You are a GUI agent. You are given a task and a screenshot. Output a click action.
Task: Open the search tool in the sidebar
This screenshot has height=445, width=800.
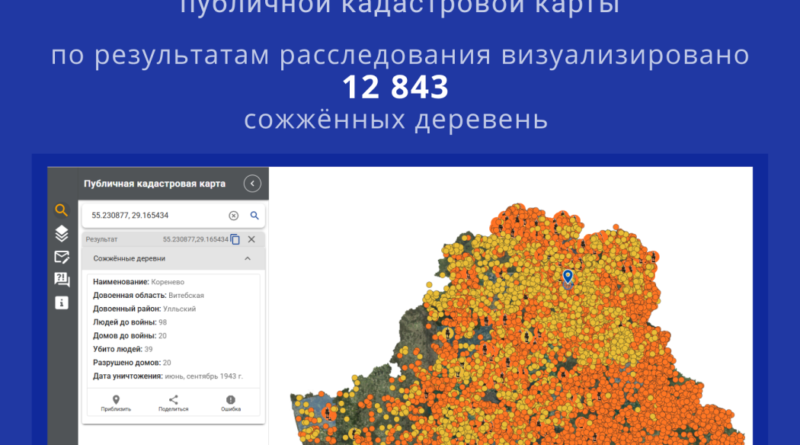pyautogui.click(x=61, y=211)
